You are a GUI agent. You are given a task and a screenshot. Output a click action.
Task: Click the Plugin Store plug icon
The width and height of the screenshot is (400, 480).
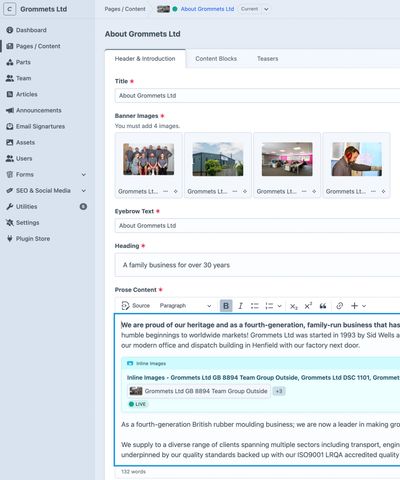10,238
